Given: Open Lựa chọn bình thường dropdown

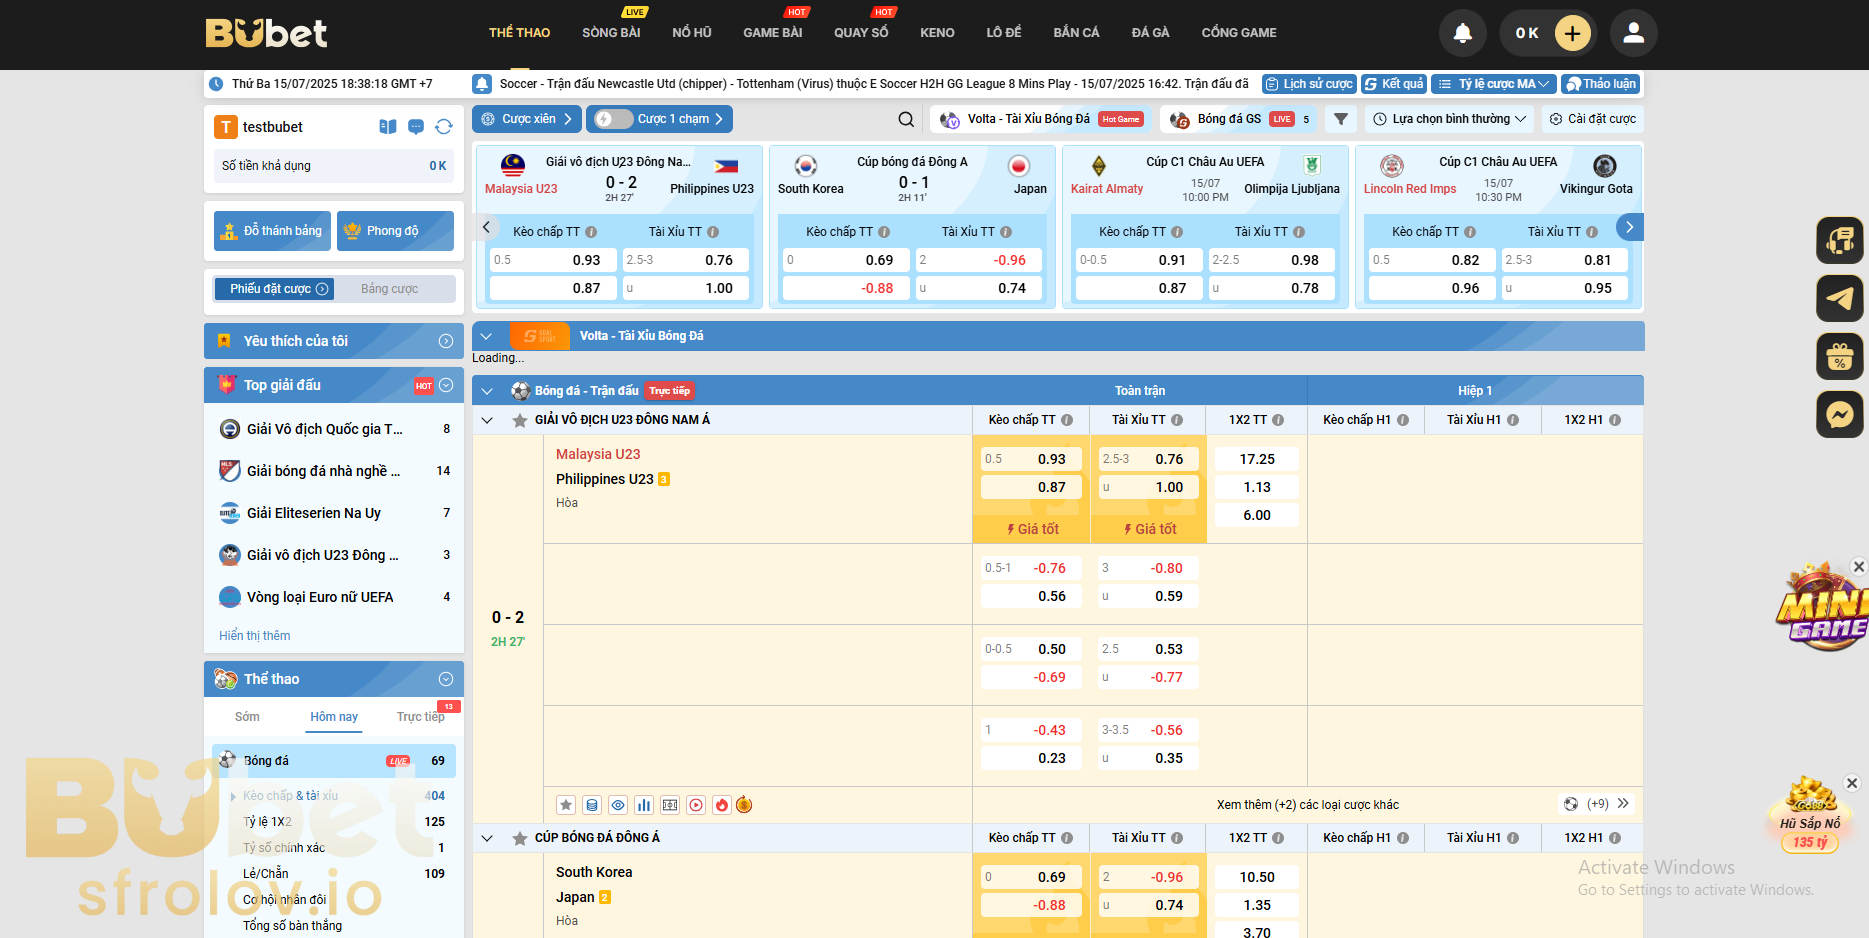Looking at the screenshot, I should pos(1450,119).
